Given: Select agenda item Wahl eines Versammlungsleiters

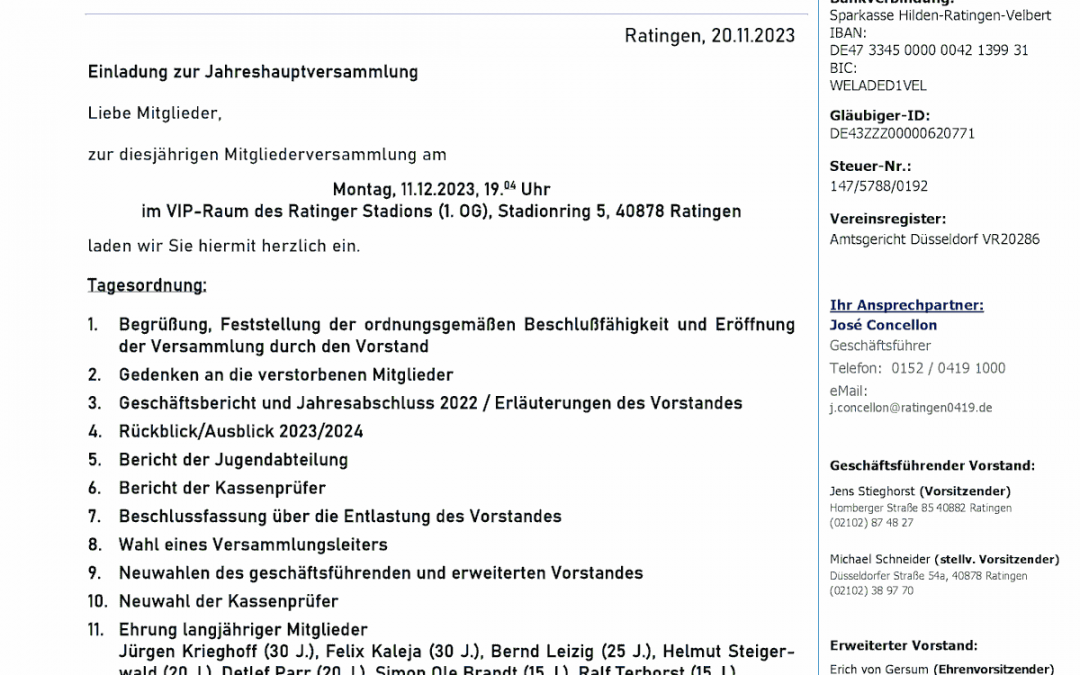Looking at the screenshot, I should [258, 544].
